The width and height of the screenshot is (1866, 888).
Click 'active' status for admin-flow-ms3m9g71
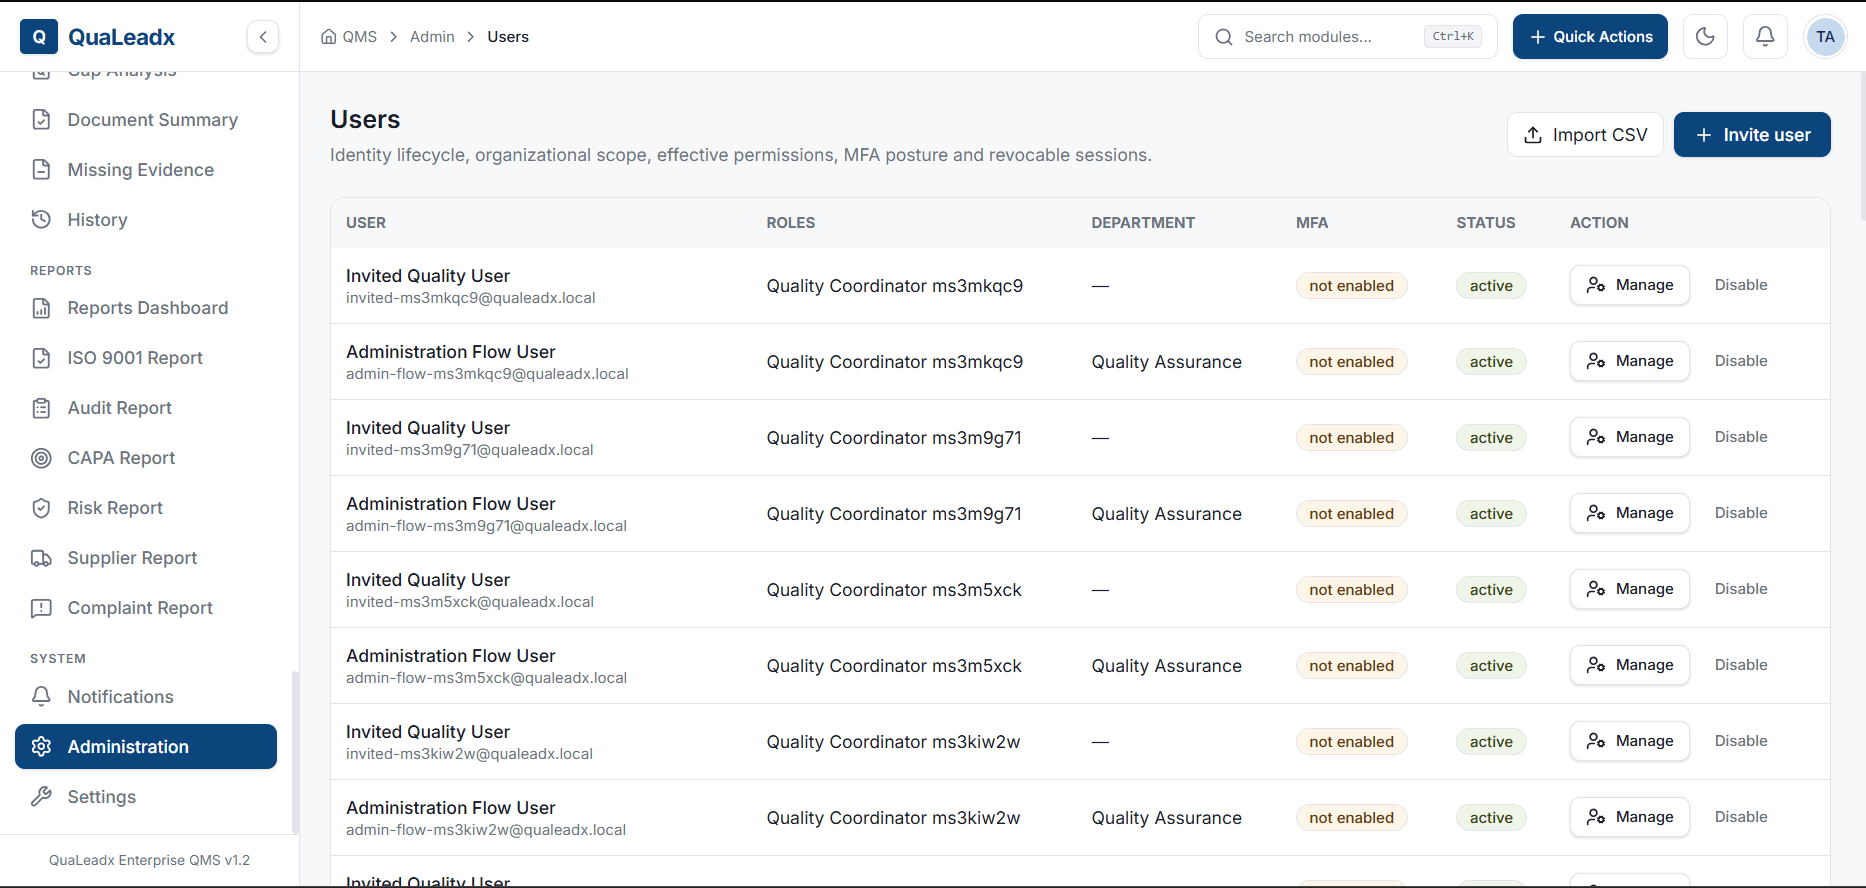point(1491,514)
